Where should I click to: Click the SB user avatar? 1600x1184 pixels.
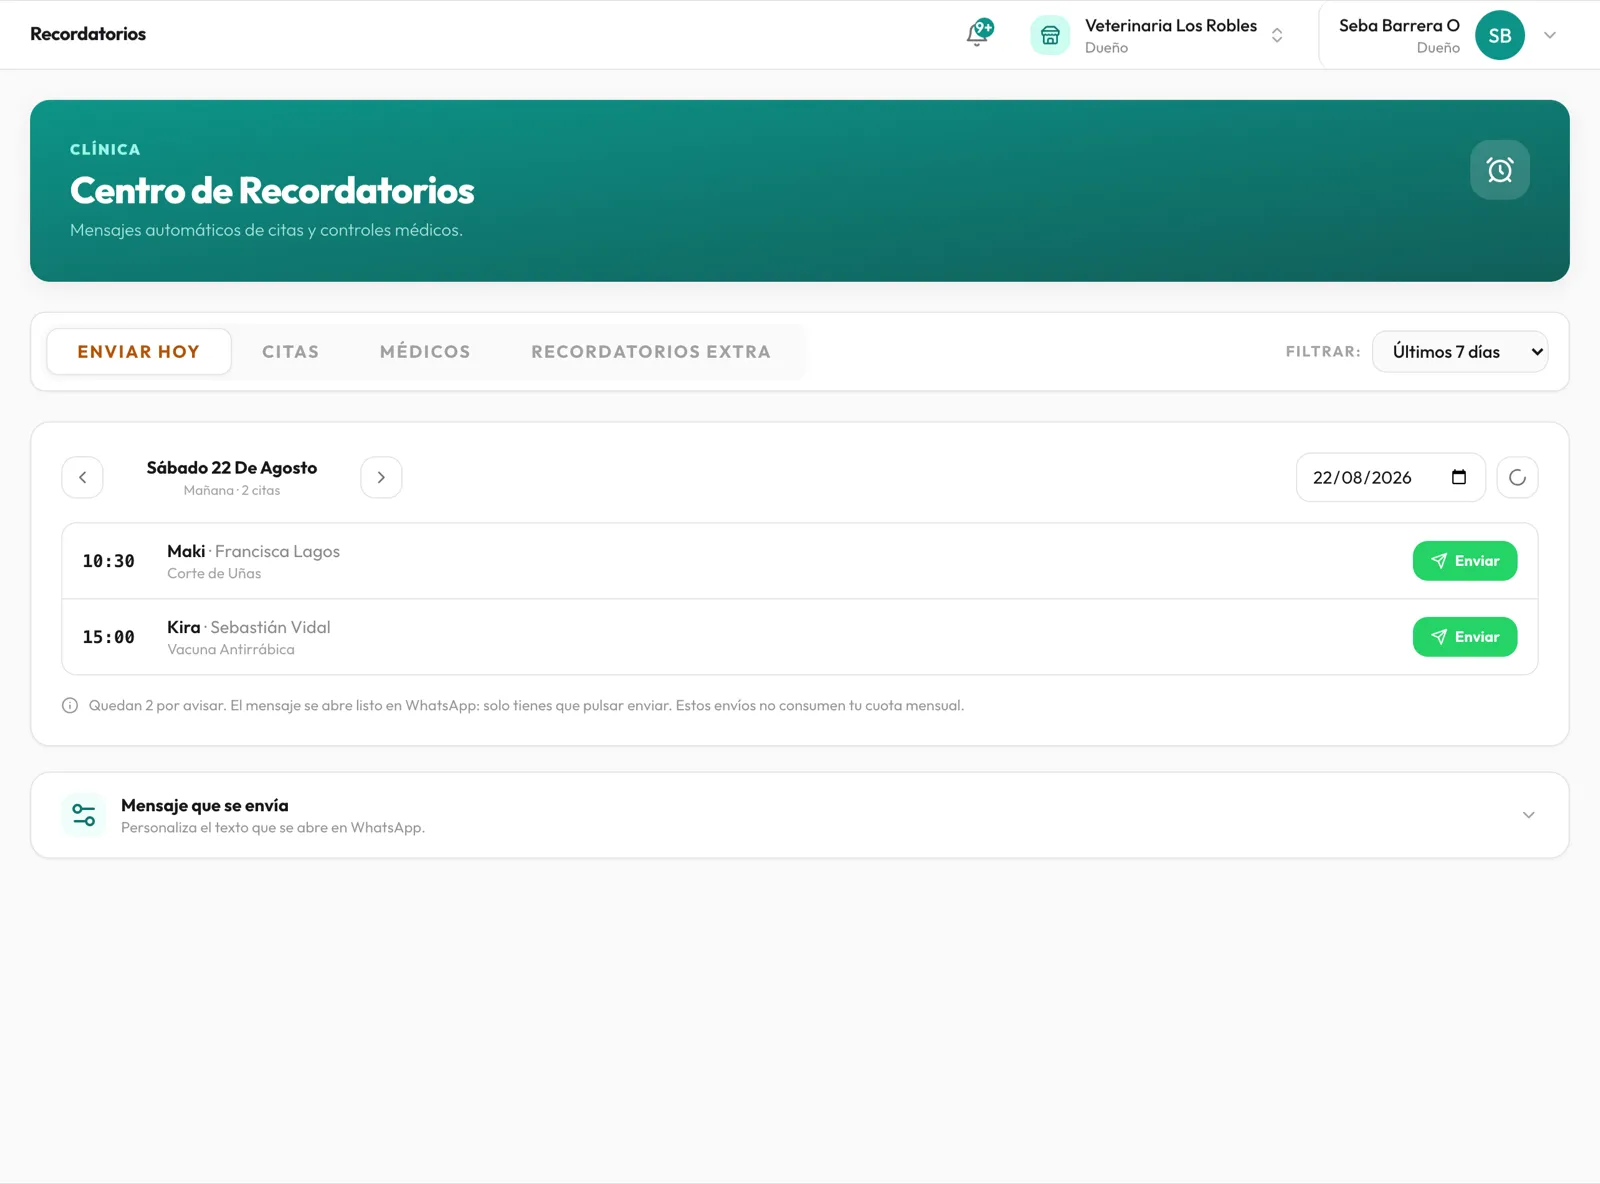tap(1499, 35)
